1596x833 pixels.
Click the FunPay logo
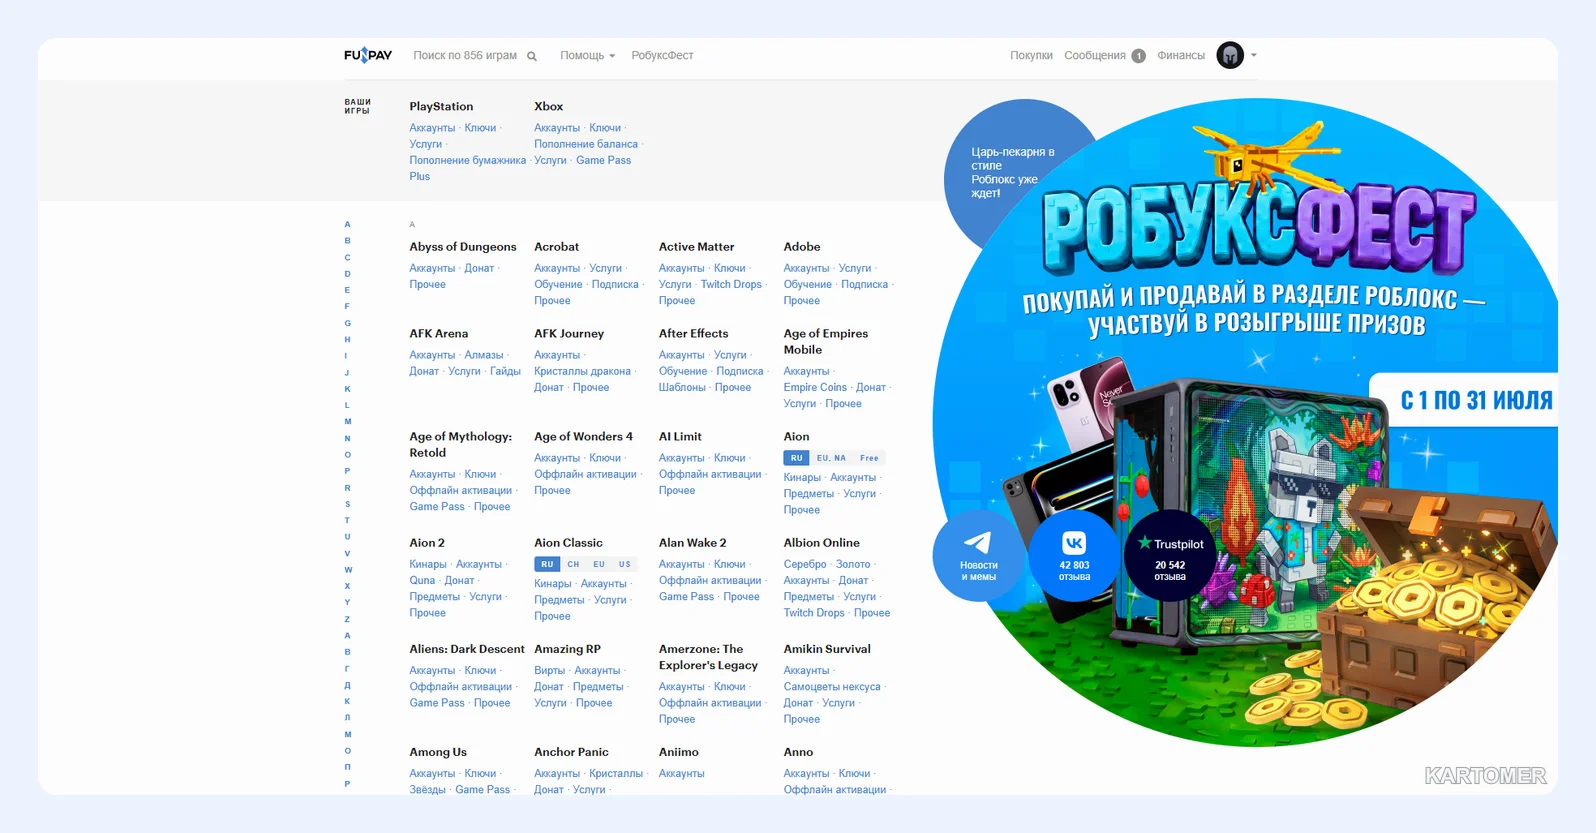tap(368, 55)
